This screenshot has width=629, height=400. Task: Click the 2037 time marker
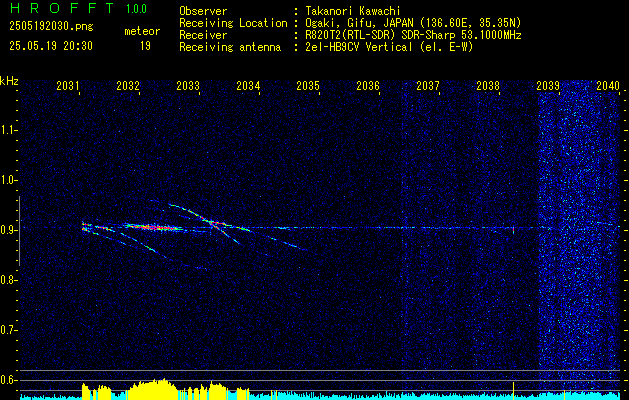[428, 86]
